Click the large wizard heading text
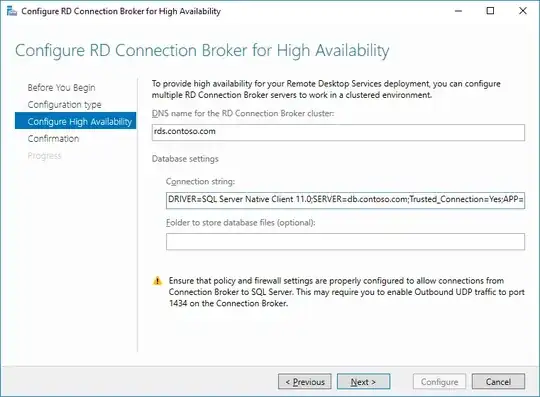 click(202, 50)
